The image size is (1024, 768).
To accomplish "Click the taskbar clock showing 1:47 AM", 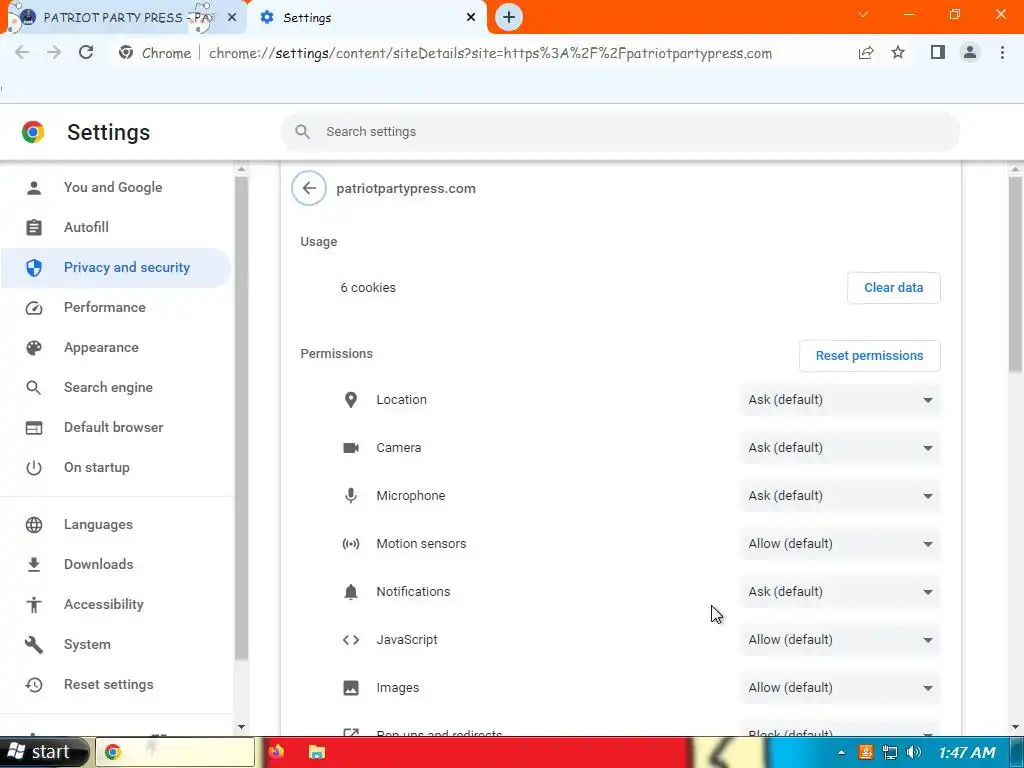I will pos(967,753).
